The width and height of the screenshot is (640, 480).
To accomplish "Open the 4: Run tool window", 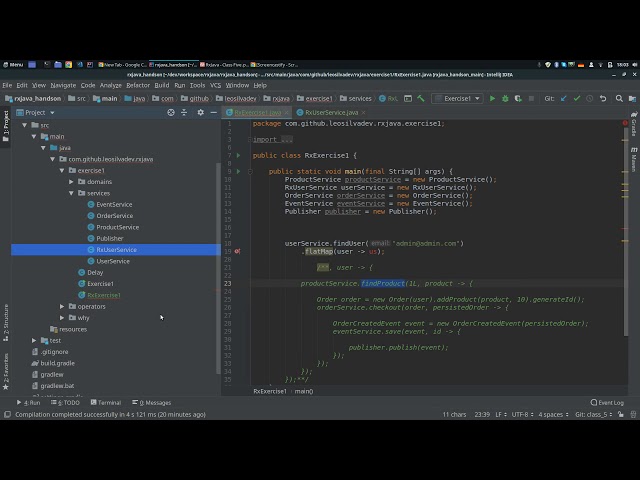I will pyautogui.click(x=28, y=402).
